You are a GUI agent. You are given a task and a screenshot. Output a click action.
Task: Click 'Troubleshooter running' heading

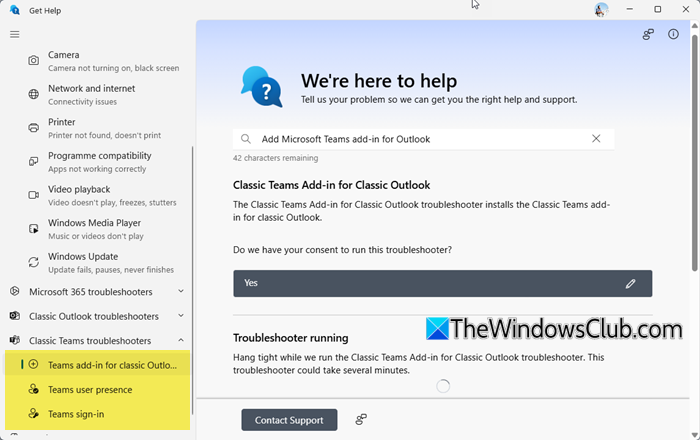pyautogui.click(x=291, y=338)
